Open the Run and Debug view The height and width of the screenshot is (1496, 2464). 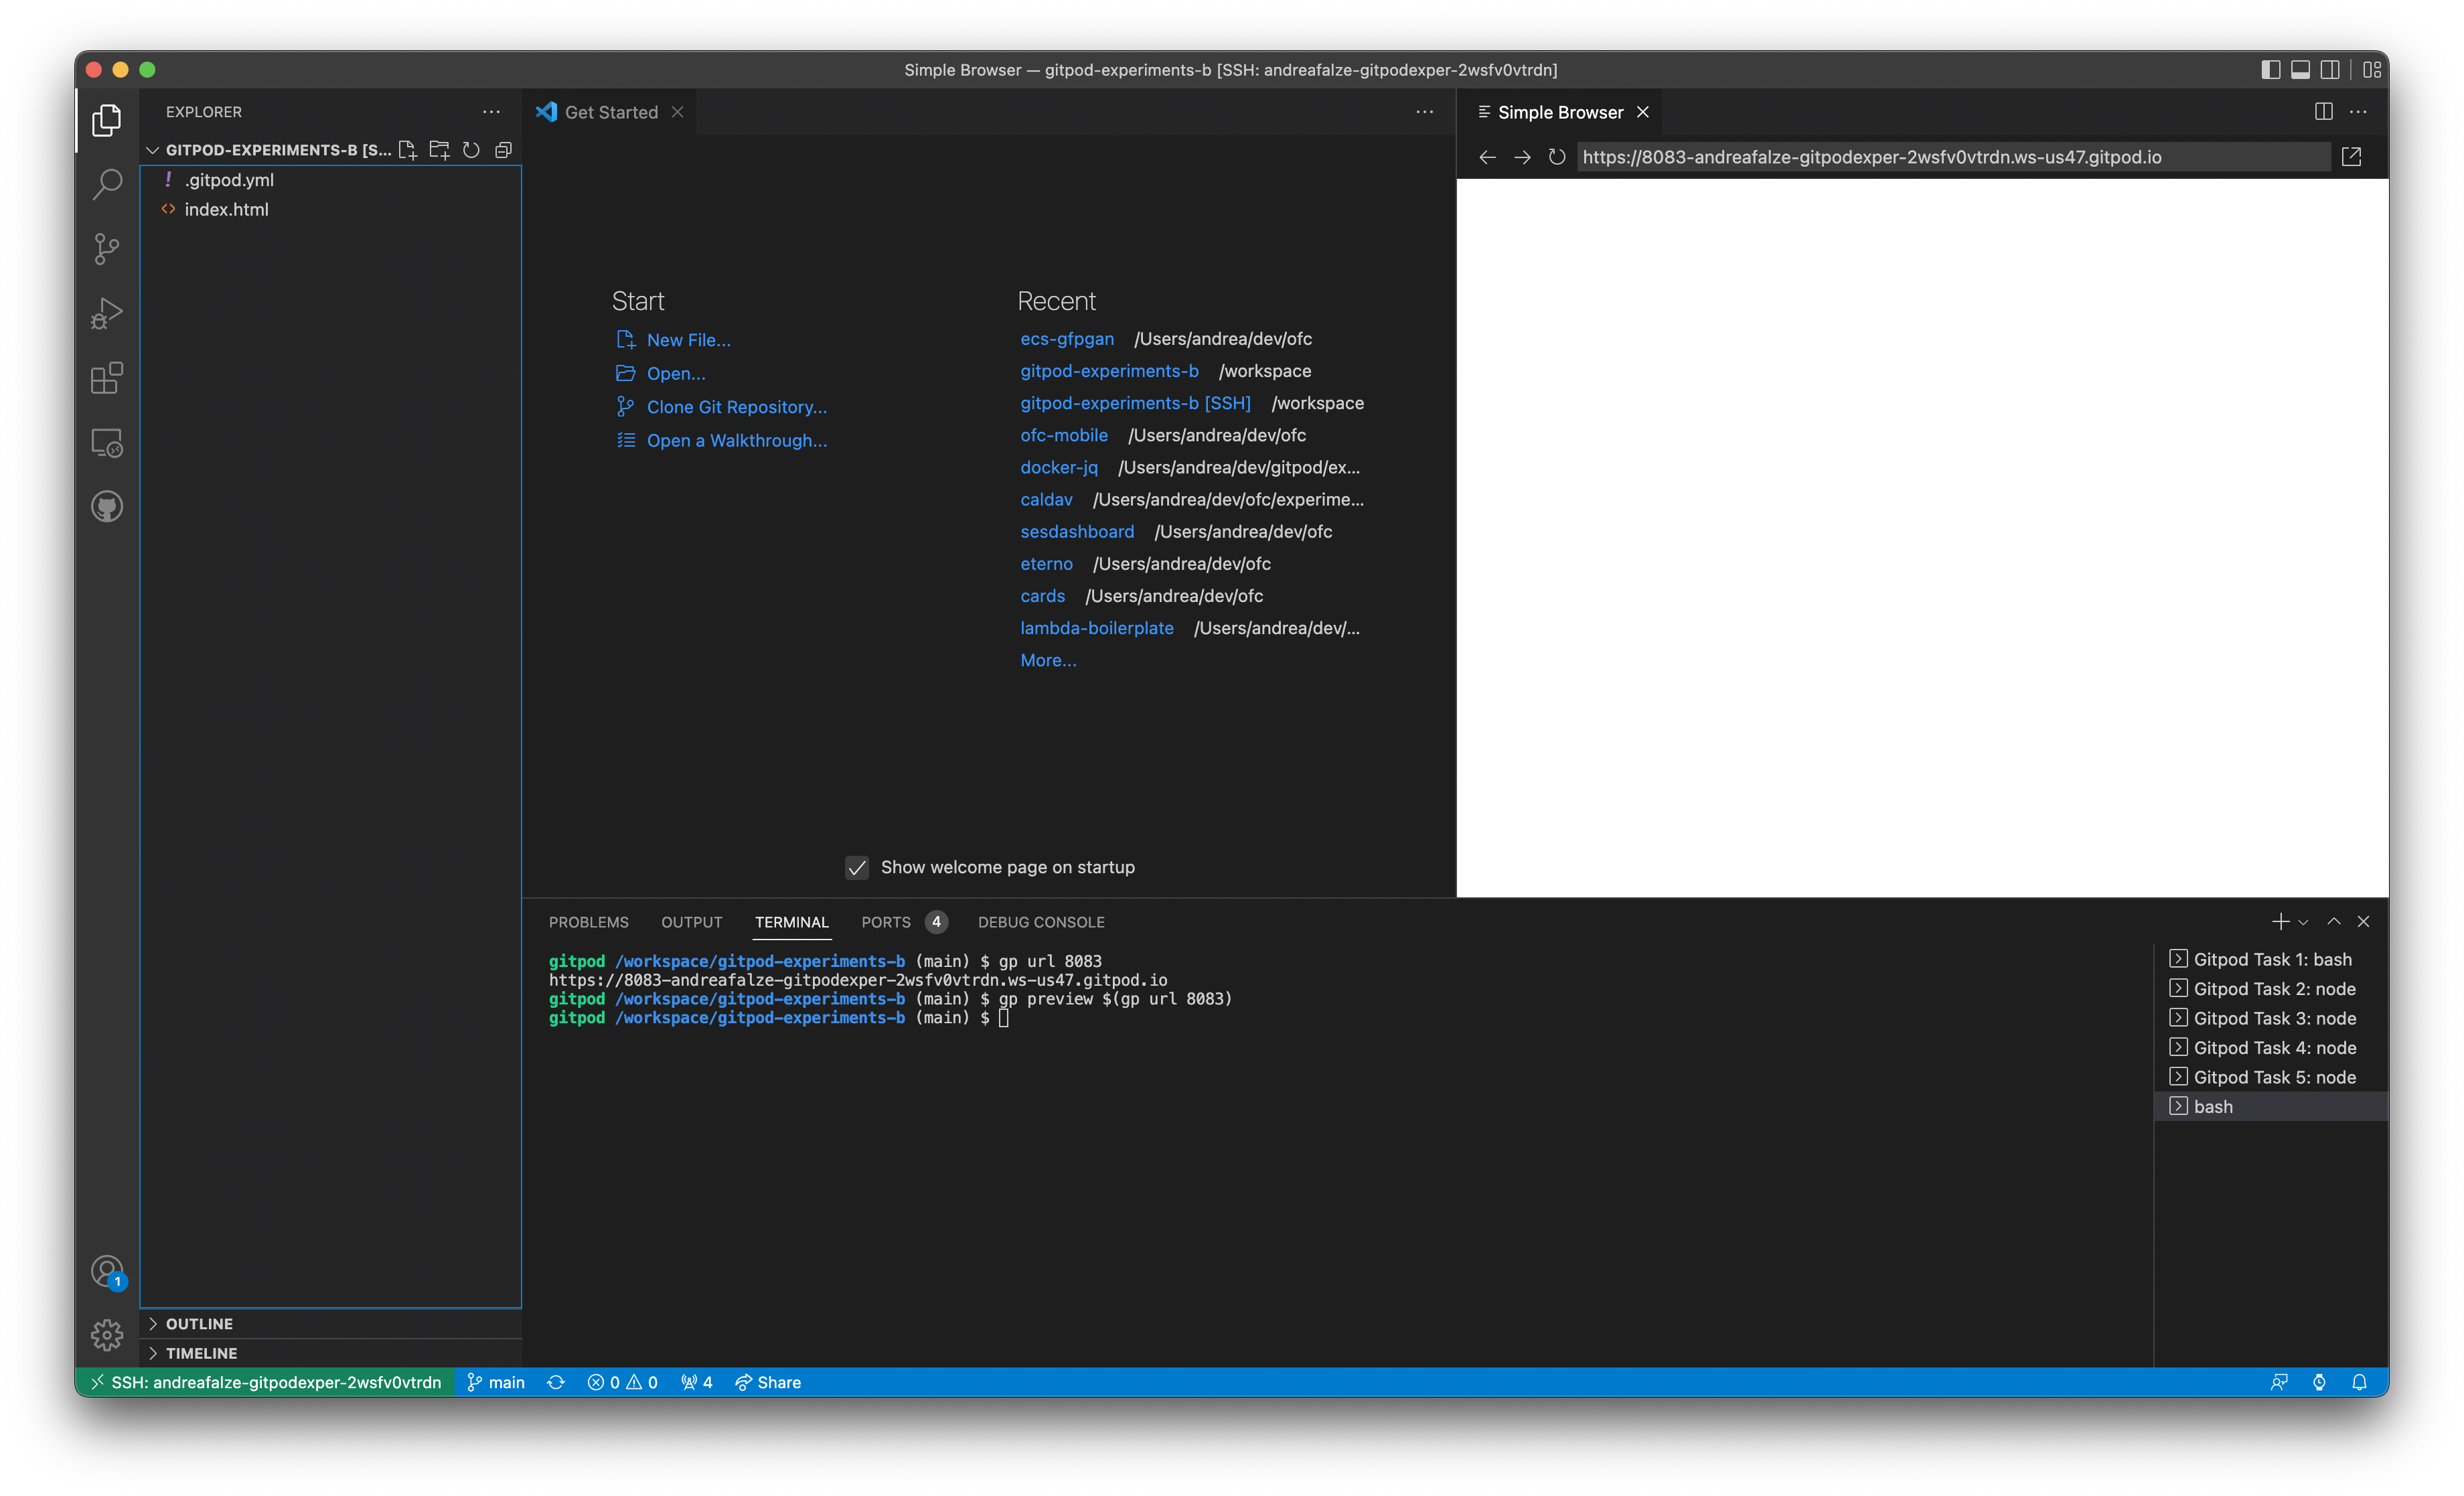106,313
